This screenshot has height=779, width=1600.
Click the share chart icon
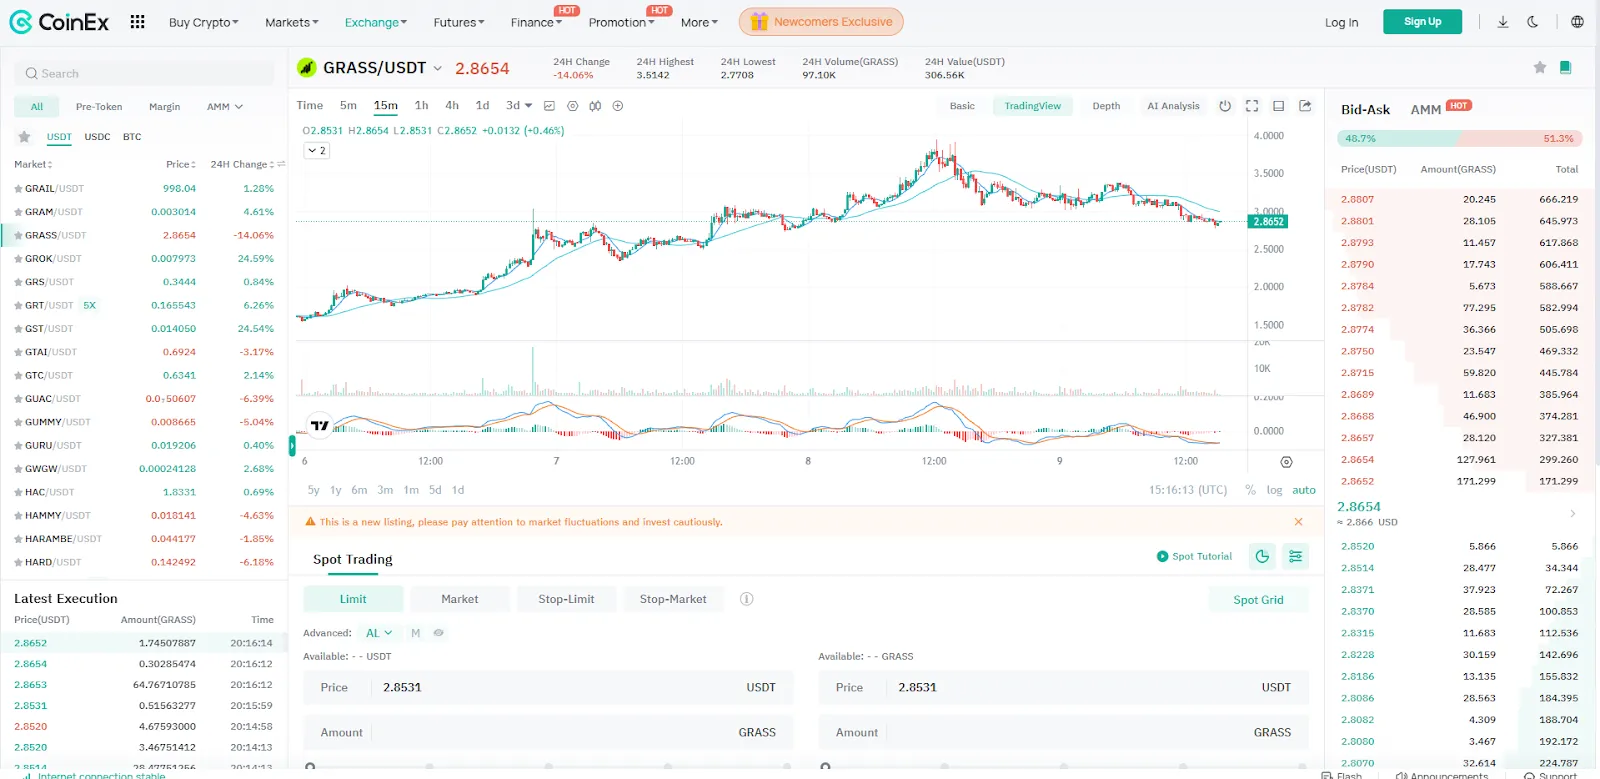coord(1305,106)
